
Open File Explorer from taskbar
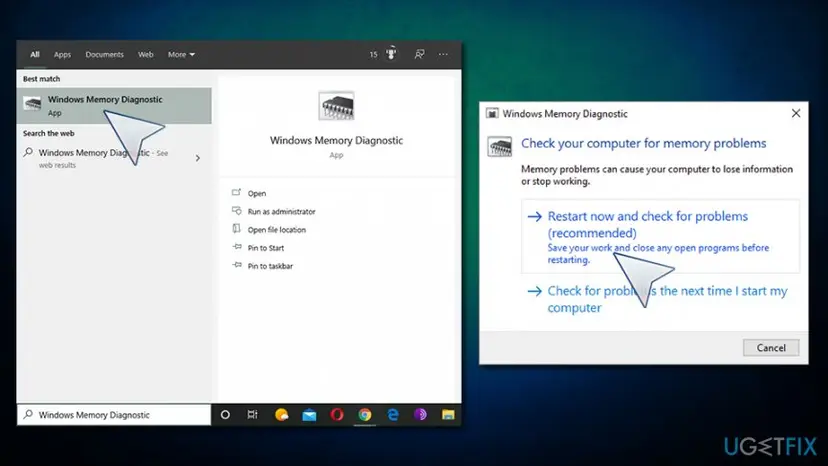(448, 415)
